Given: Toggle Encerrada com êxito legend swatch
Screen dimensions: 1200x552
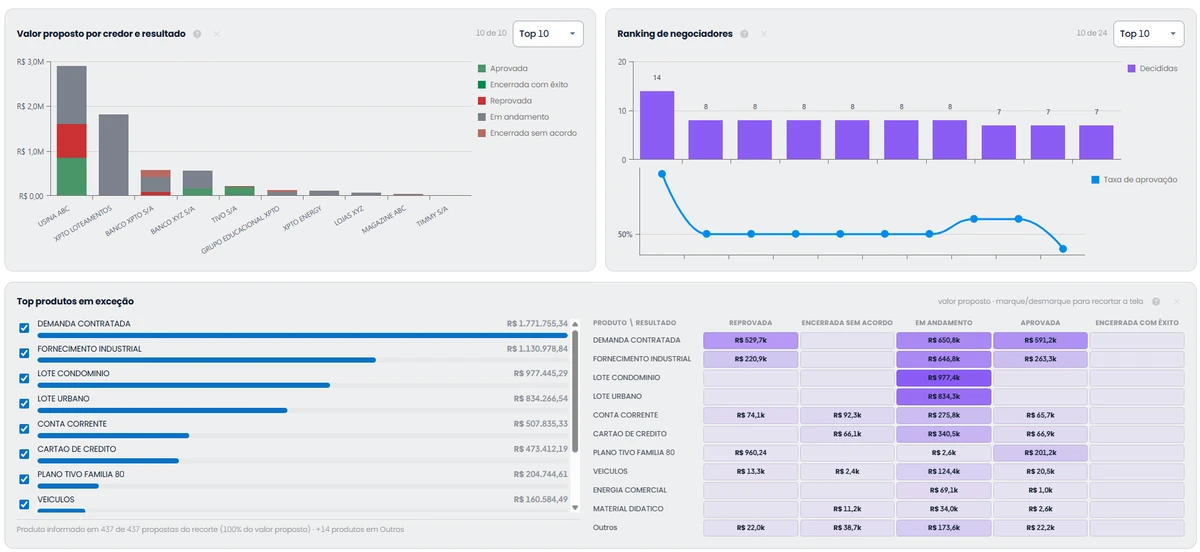Looking at the screenshot, I should tap(482, 84).
